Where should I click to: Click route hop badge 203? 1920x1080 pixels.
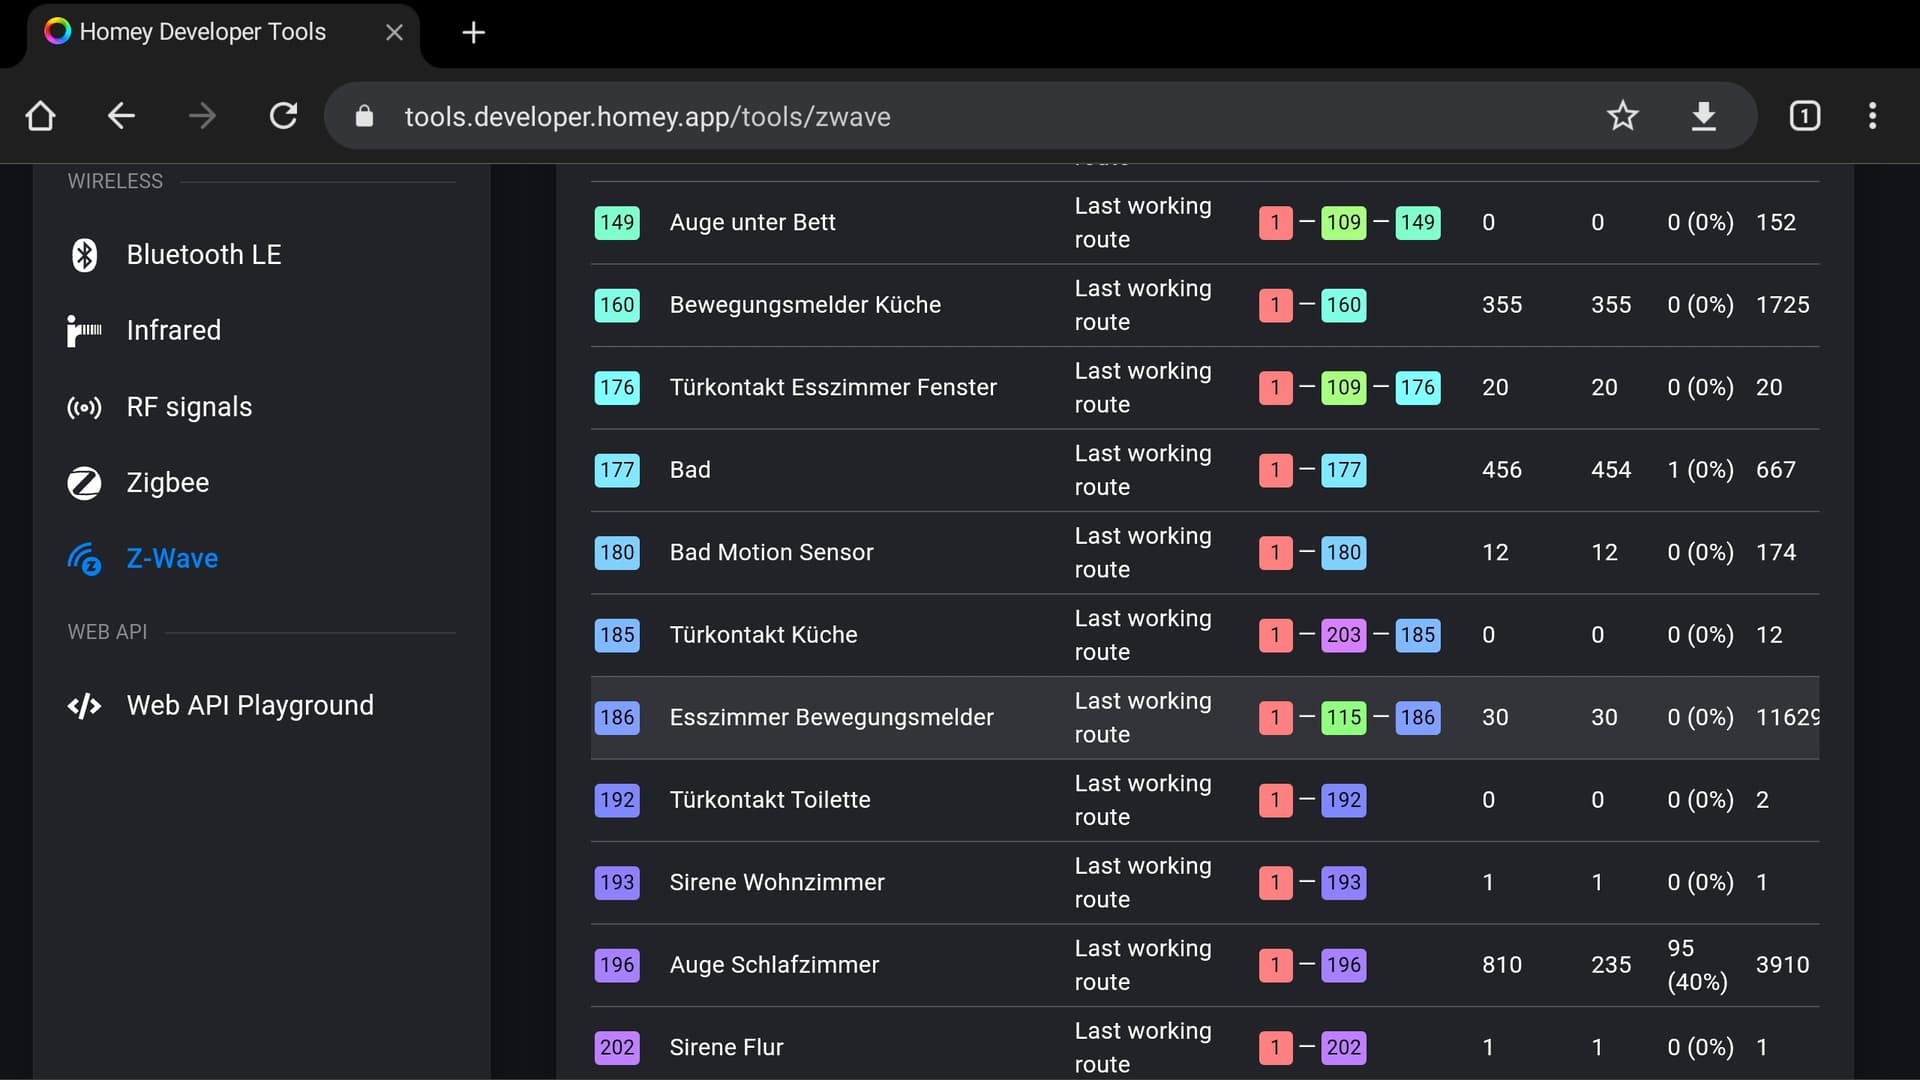click(1343, 635)
